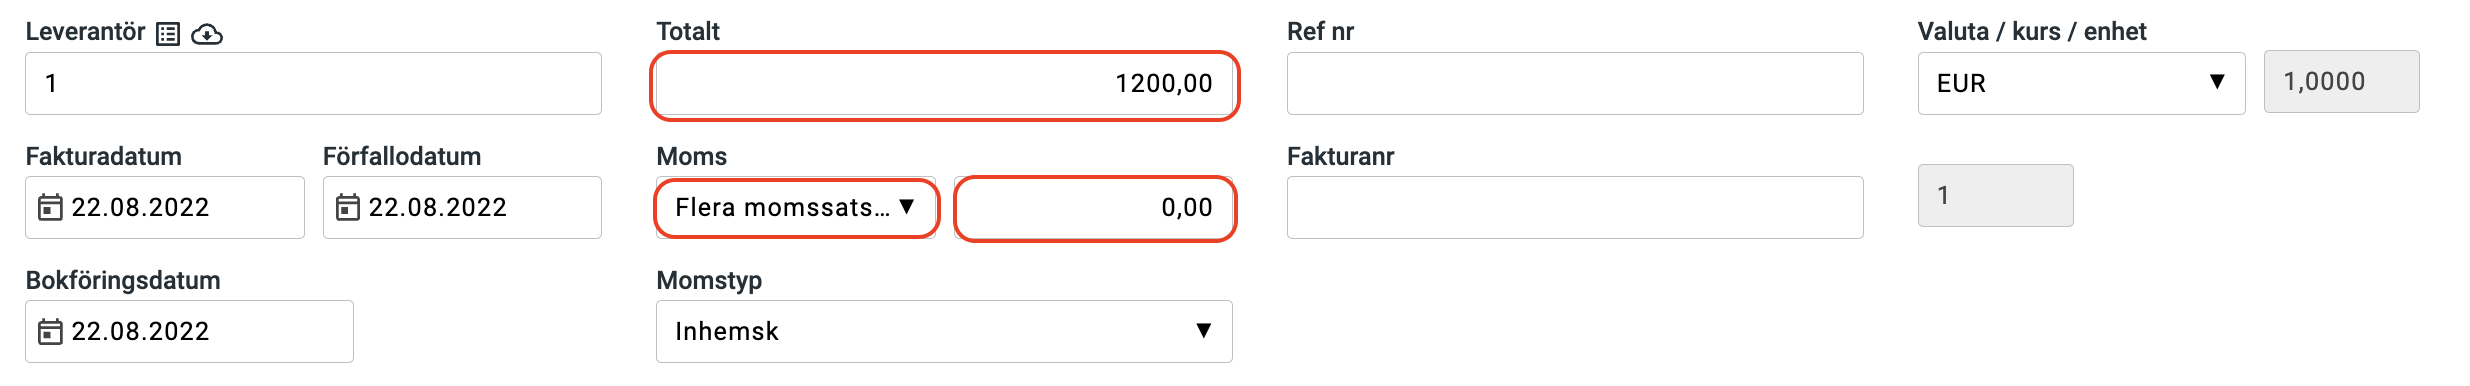
Task: Focus the Leverantör input field
Action: (x=313, y=83)
